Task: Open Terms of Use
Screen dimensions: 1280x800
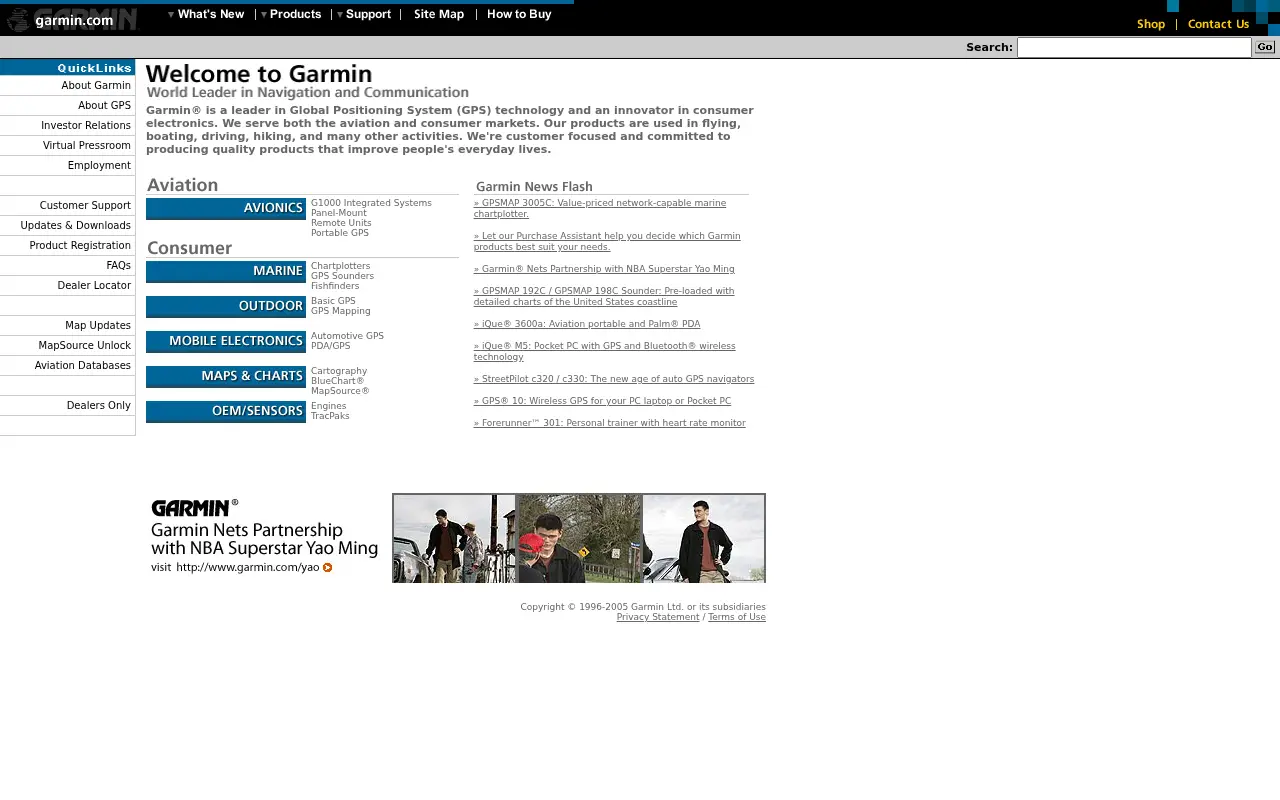Action: click(x=737, y=617)
